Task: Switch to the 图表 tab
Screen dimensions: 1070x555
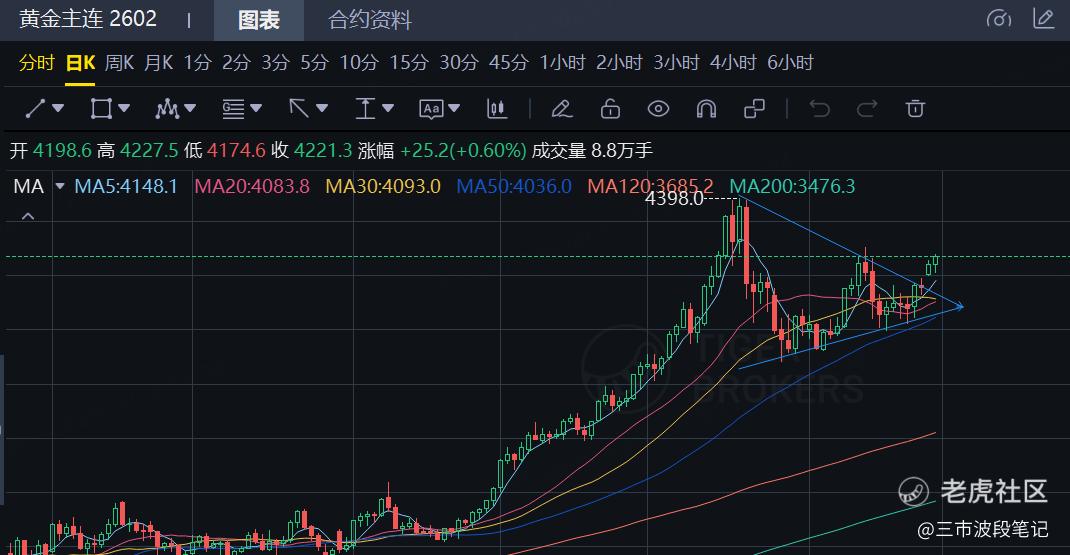Action: pos(259,20)
